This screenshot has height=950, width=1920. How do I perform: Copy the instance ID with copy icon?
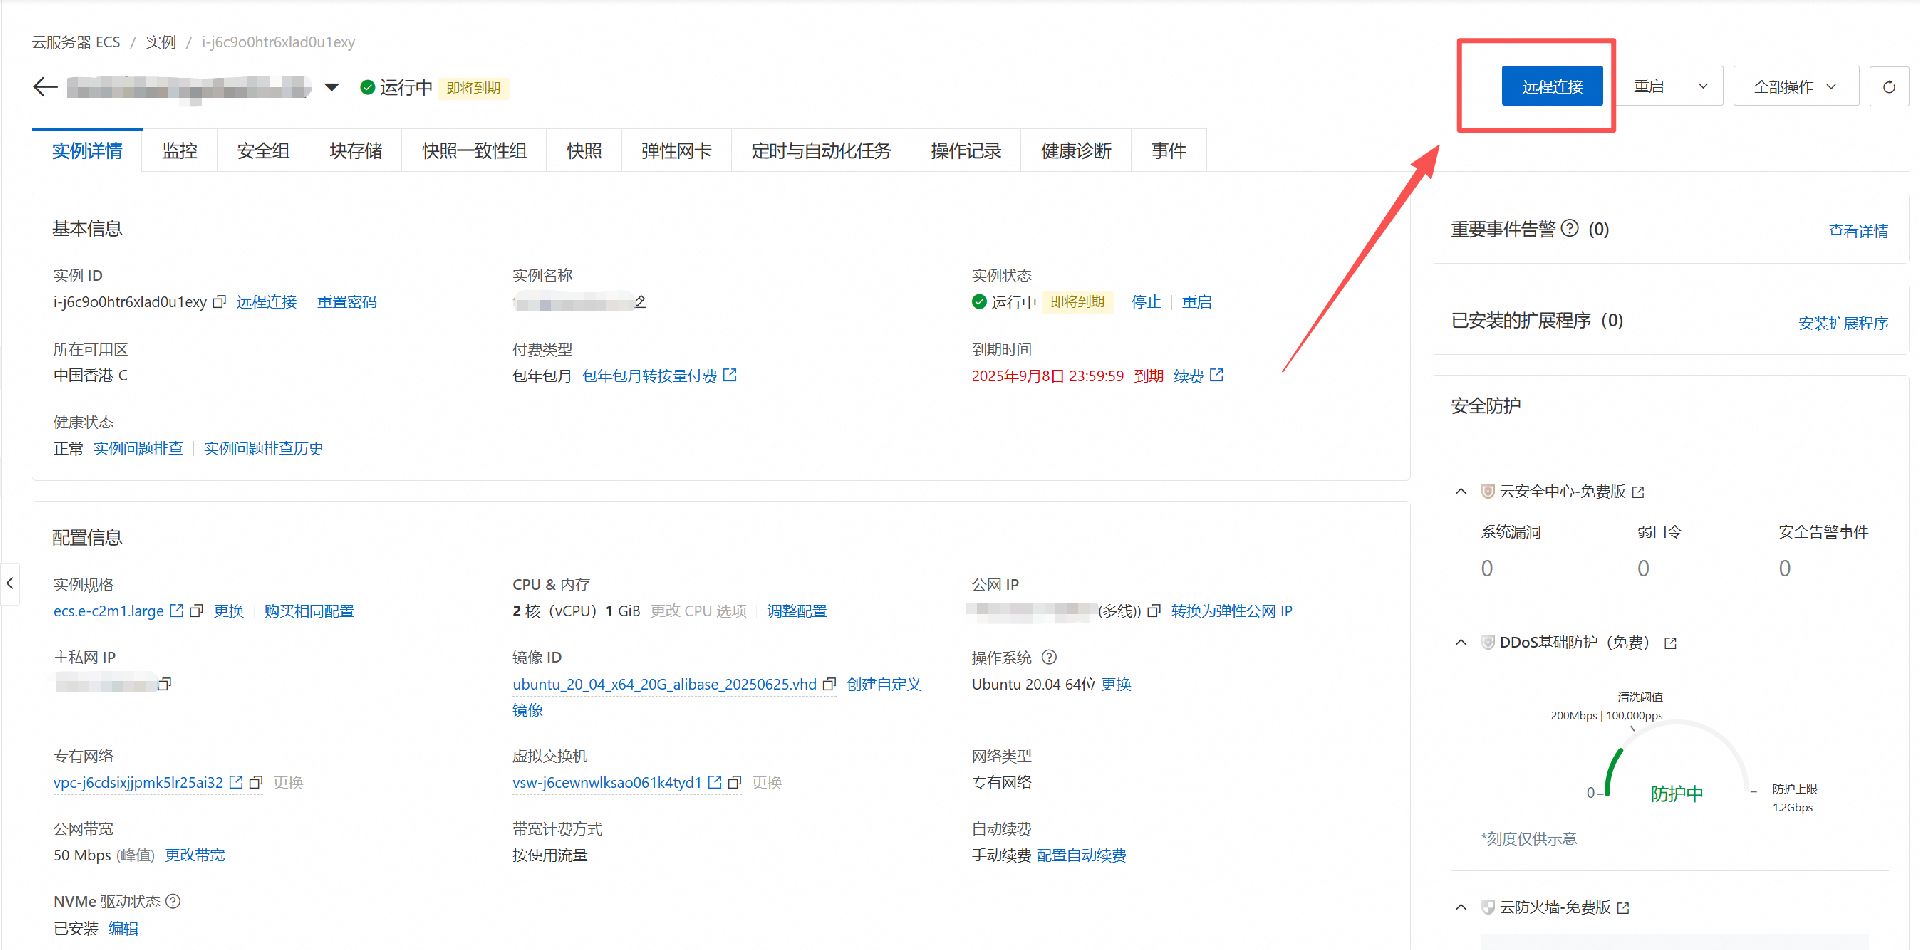(x=220, y=302)
